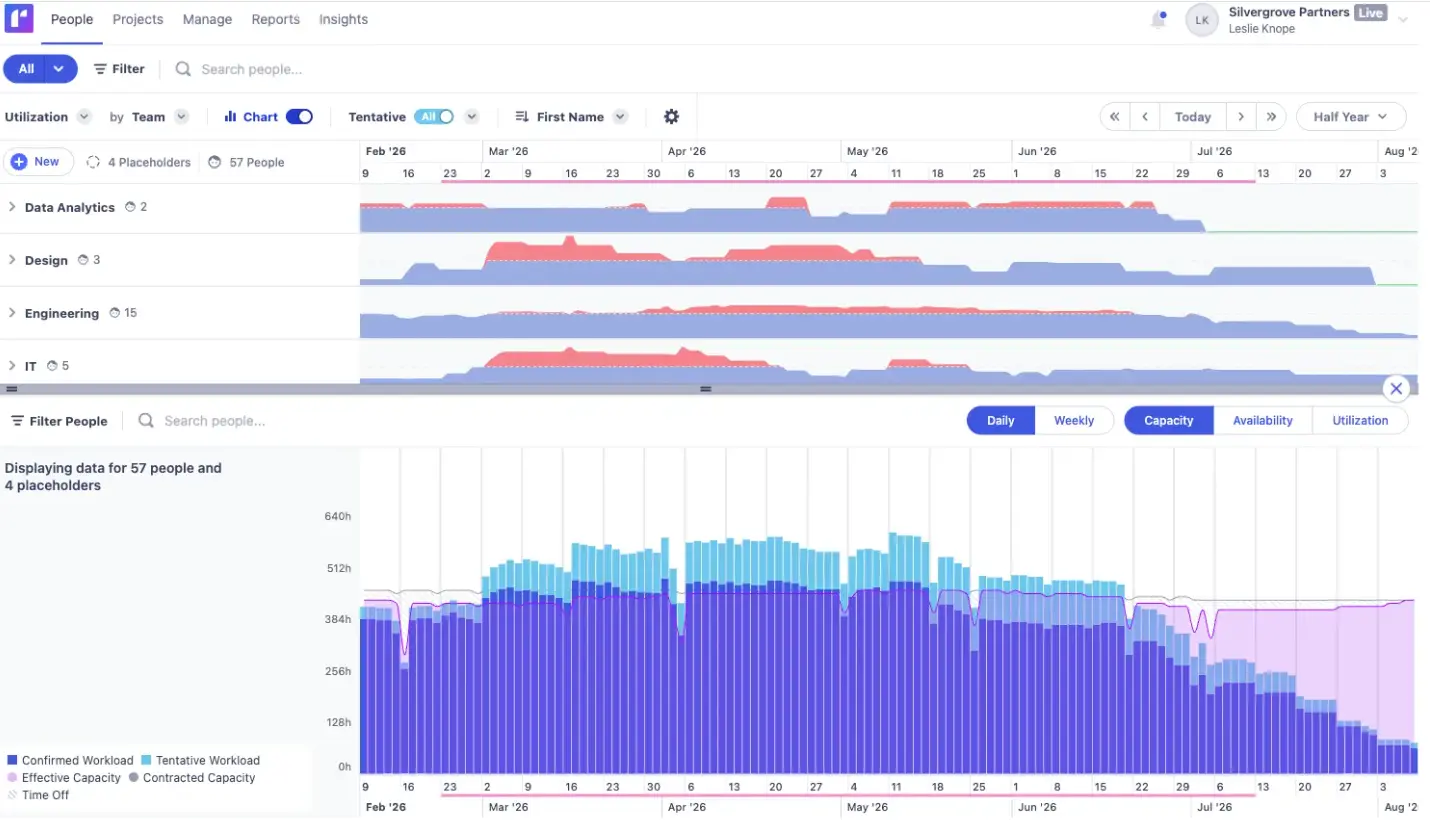Image resolution: width=1430 pixels, height=820 pixels.
Task: Open the Half Year view dropdown
Action: 1351,116
